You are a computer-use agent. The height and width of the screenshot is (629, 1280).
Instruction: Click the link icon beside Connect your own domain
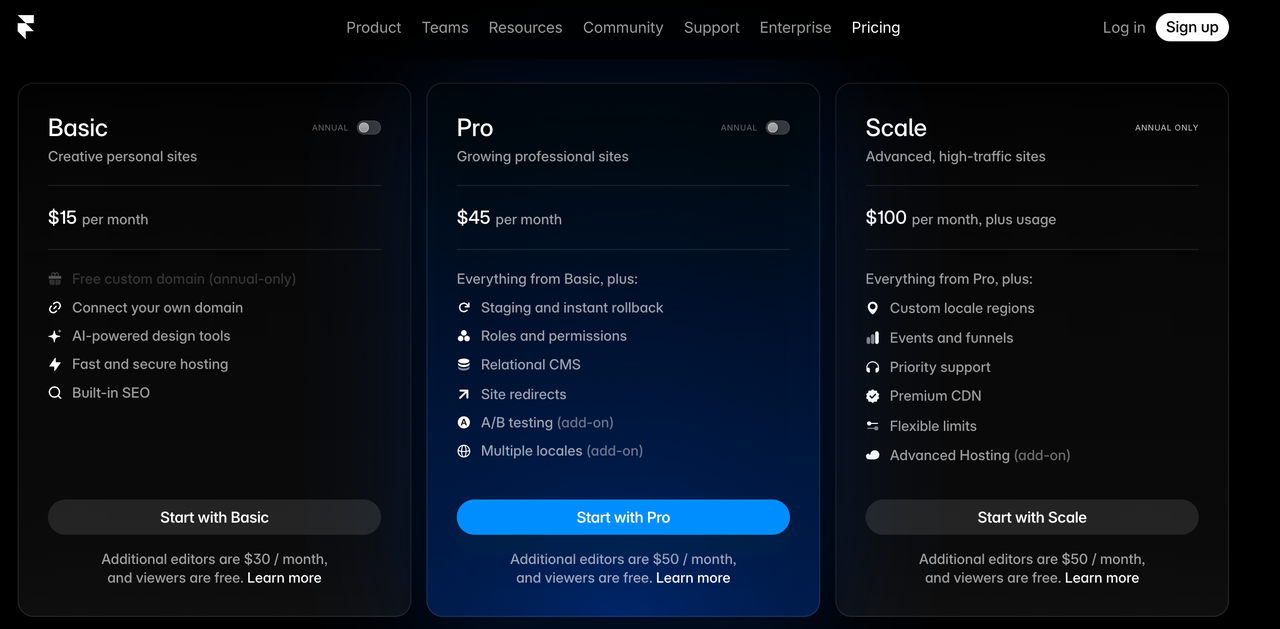pyautogui.click(x=55, y=307)
